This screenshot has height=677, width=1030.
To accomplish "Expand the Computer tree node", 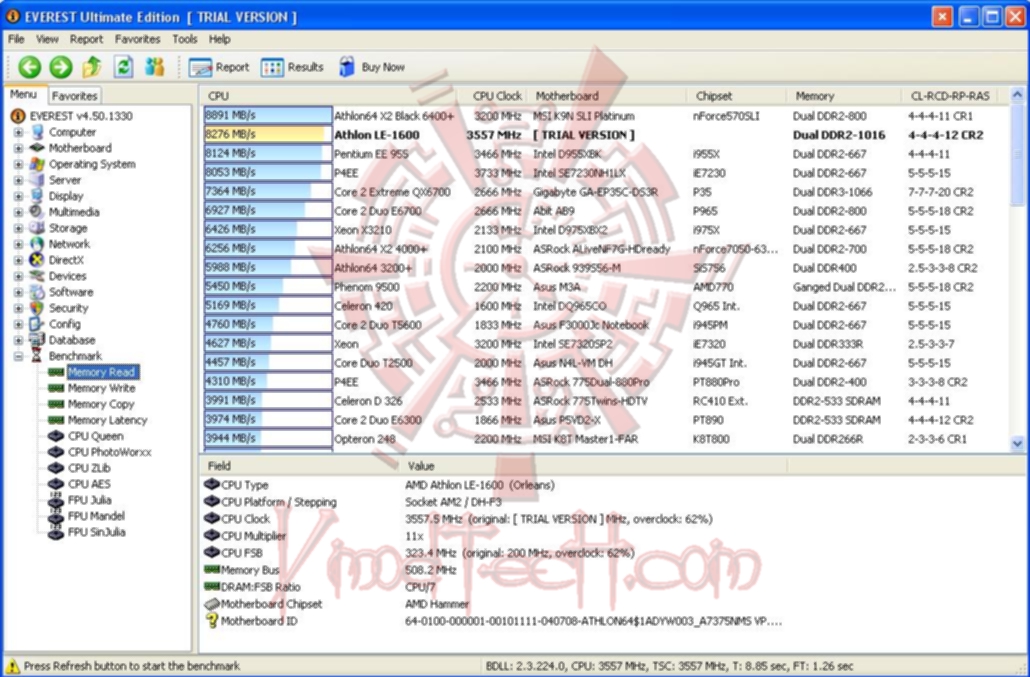I will point(18,132).
